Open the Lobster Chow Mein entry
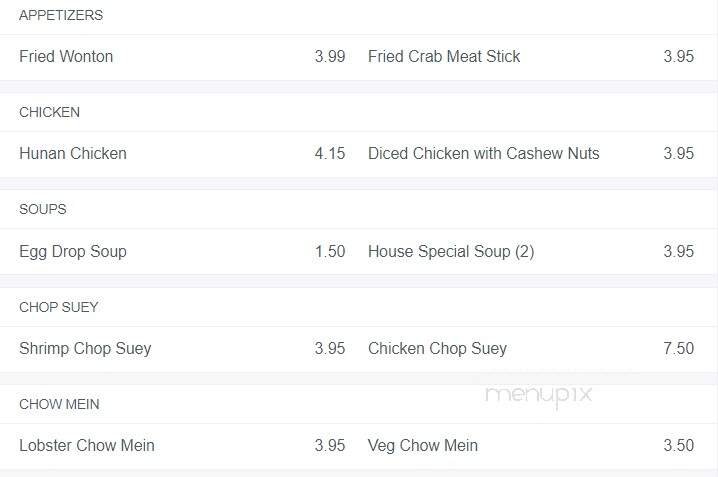 point(87,446)
